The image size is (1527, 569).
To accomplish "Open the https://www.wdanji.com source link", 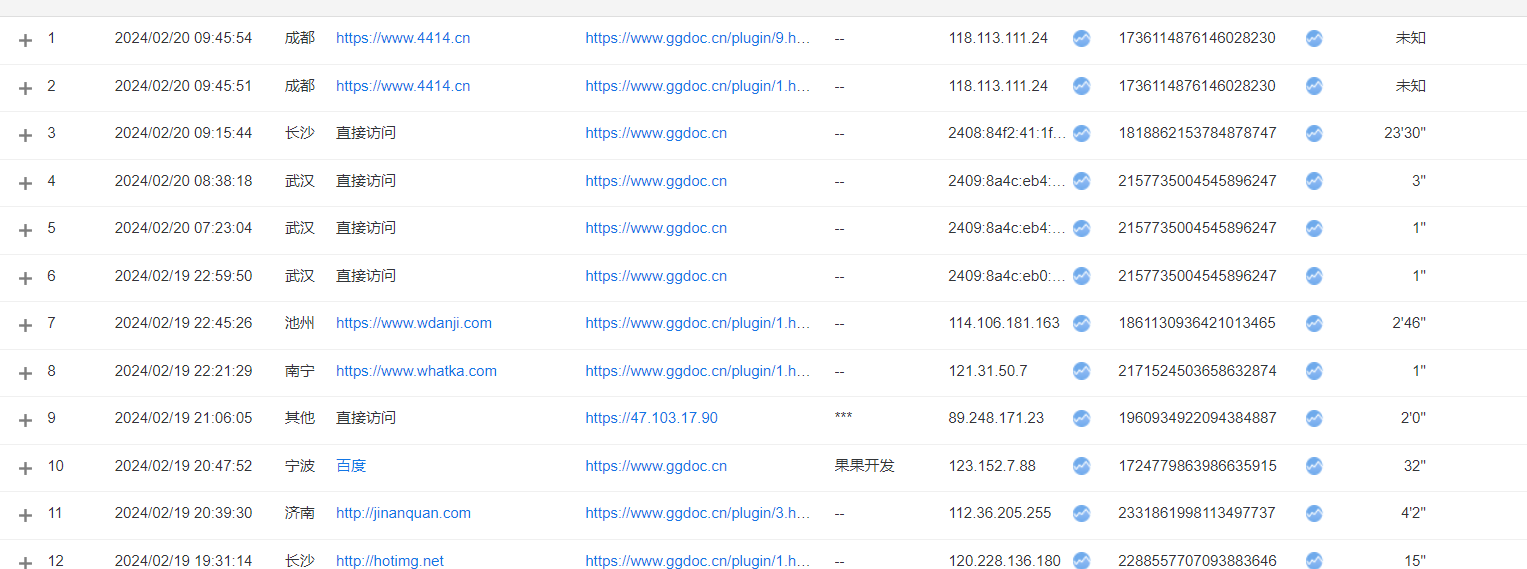I will [x=413, y=323].
